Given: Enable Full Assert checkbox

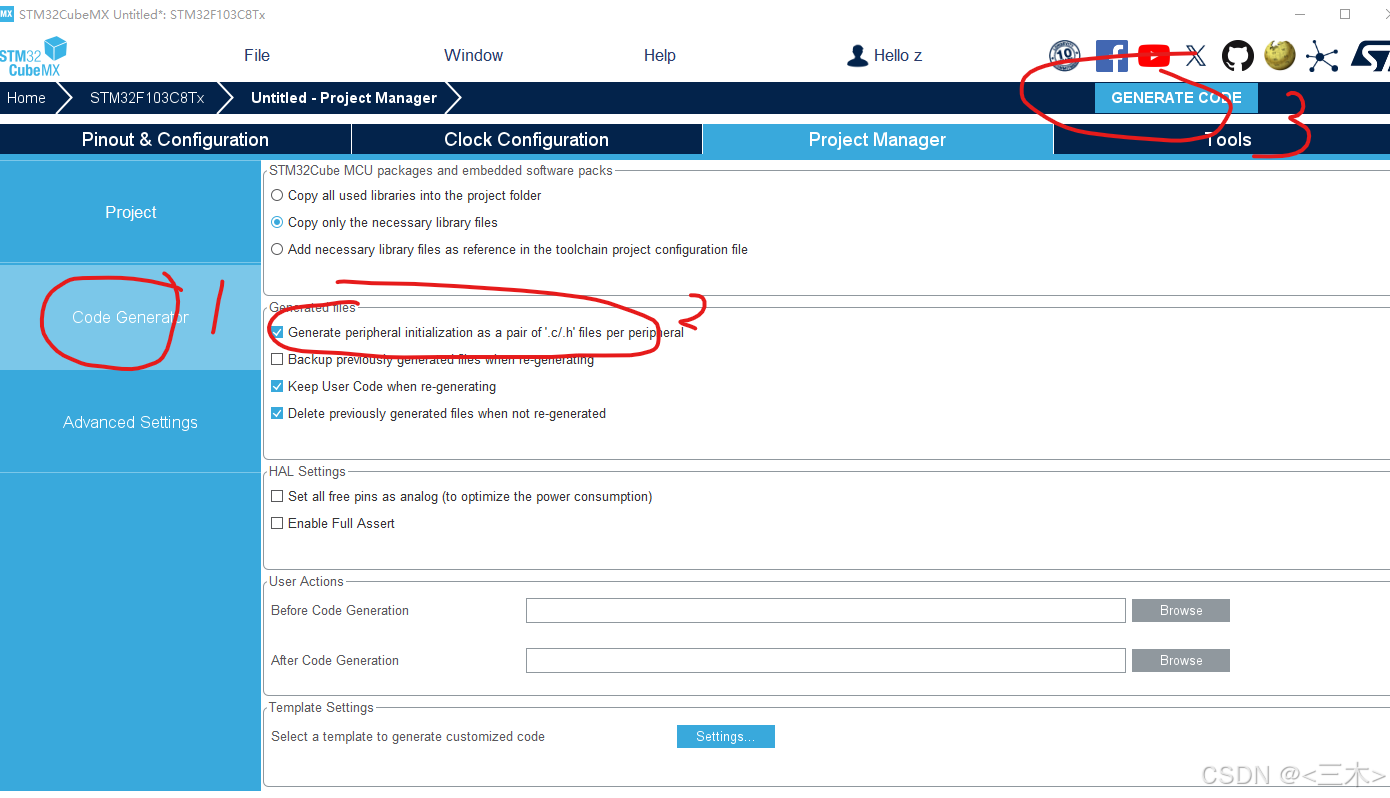Looking at the screenshot, I should (x=277, y=523).
